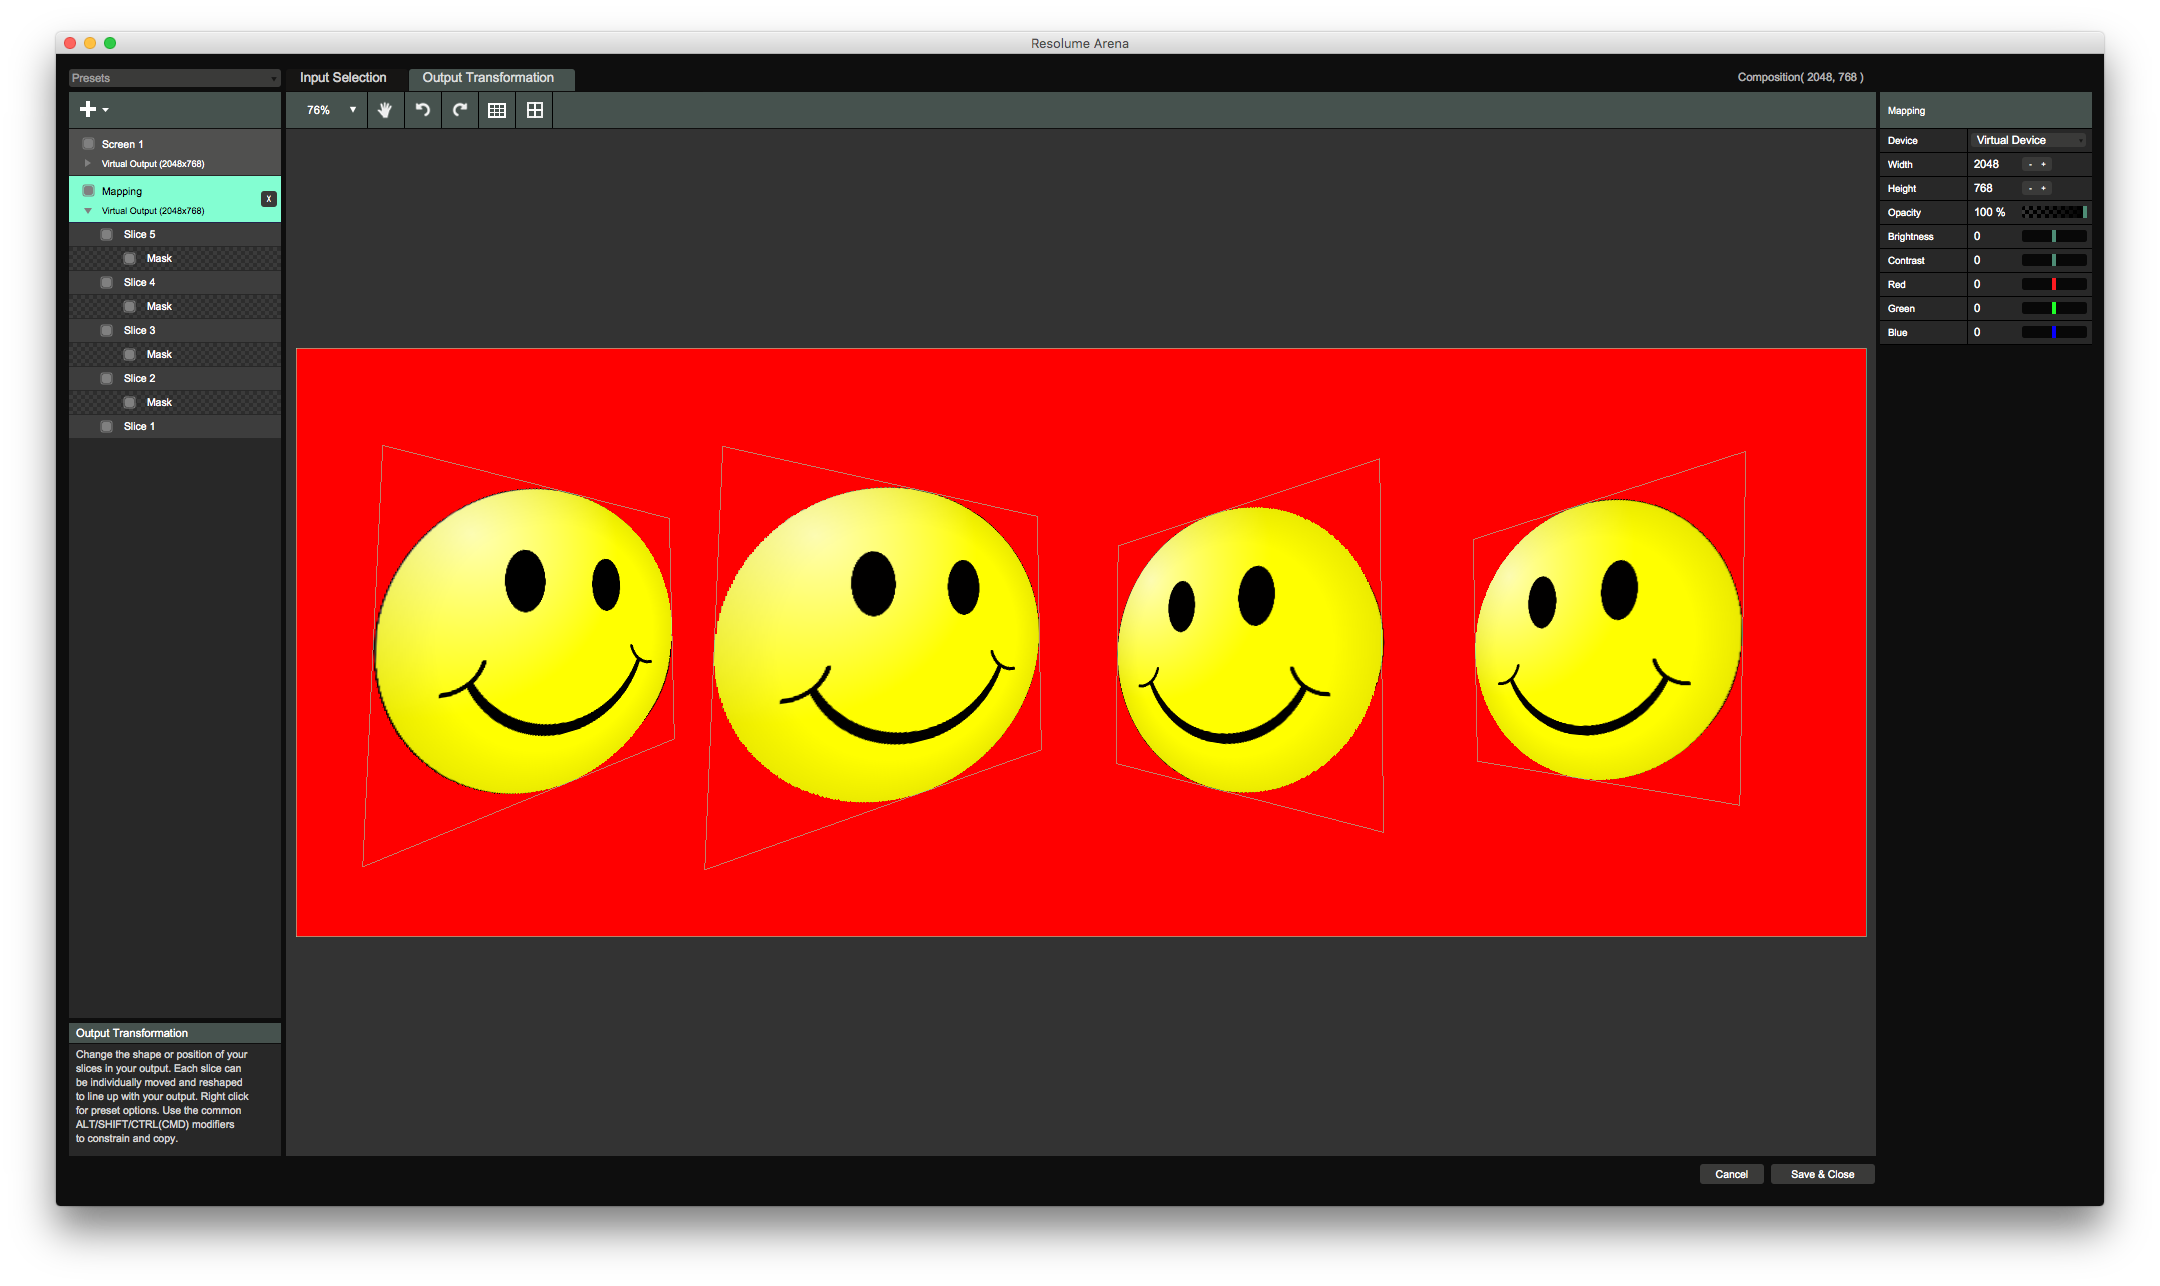Click the plus add screen icon
Viewport: 2160px width, 1286px height.
pos(88,109)
